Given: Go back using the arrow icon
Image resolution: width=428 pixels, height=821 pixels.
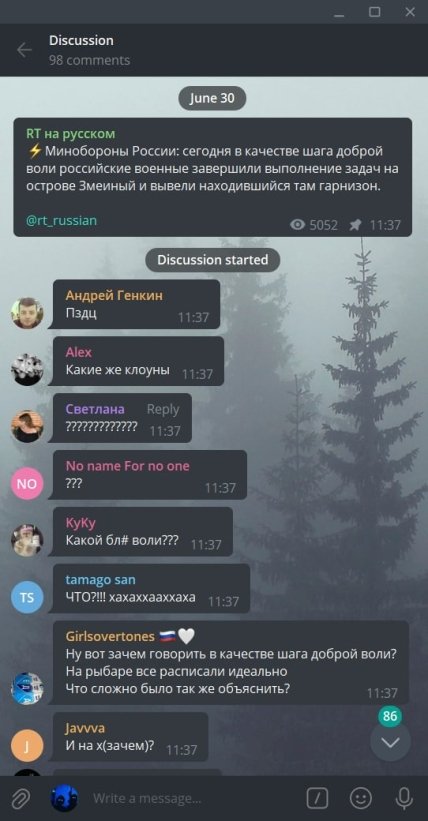Looking at the screenshot, I should click(24, 50).
